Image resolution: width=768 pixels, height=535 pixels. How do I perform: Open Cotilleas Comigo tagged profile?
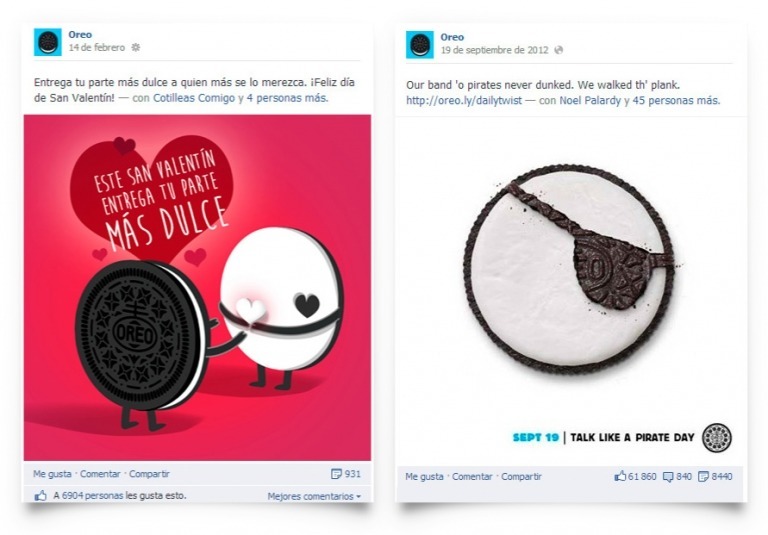tap(194, 98)
